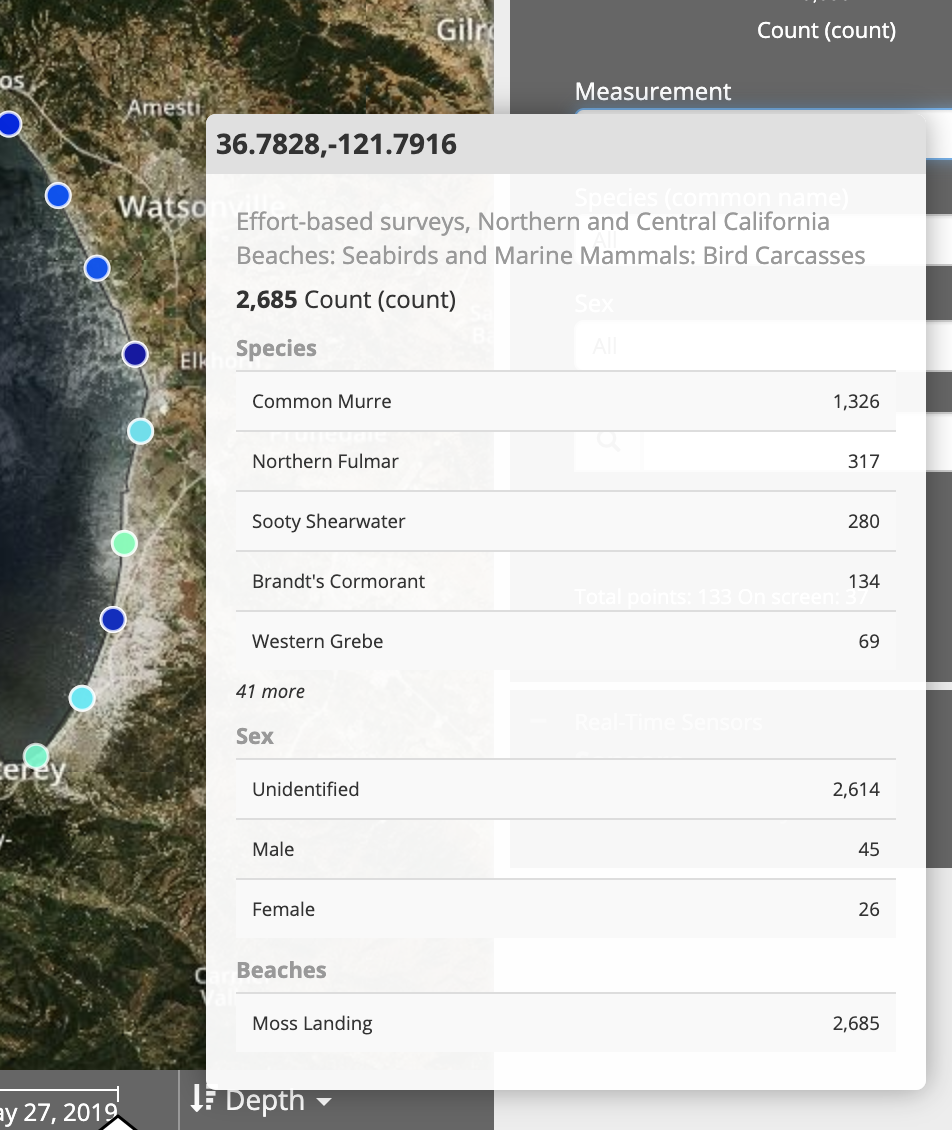Click the Measurement label in the side panel
The width and height of the screenshot is (952, 1130).
click(x=652, y=92)
